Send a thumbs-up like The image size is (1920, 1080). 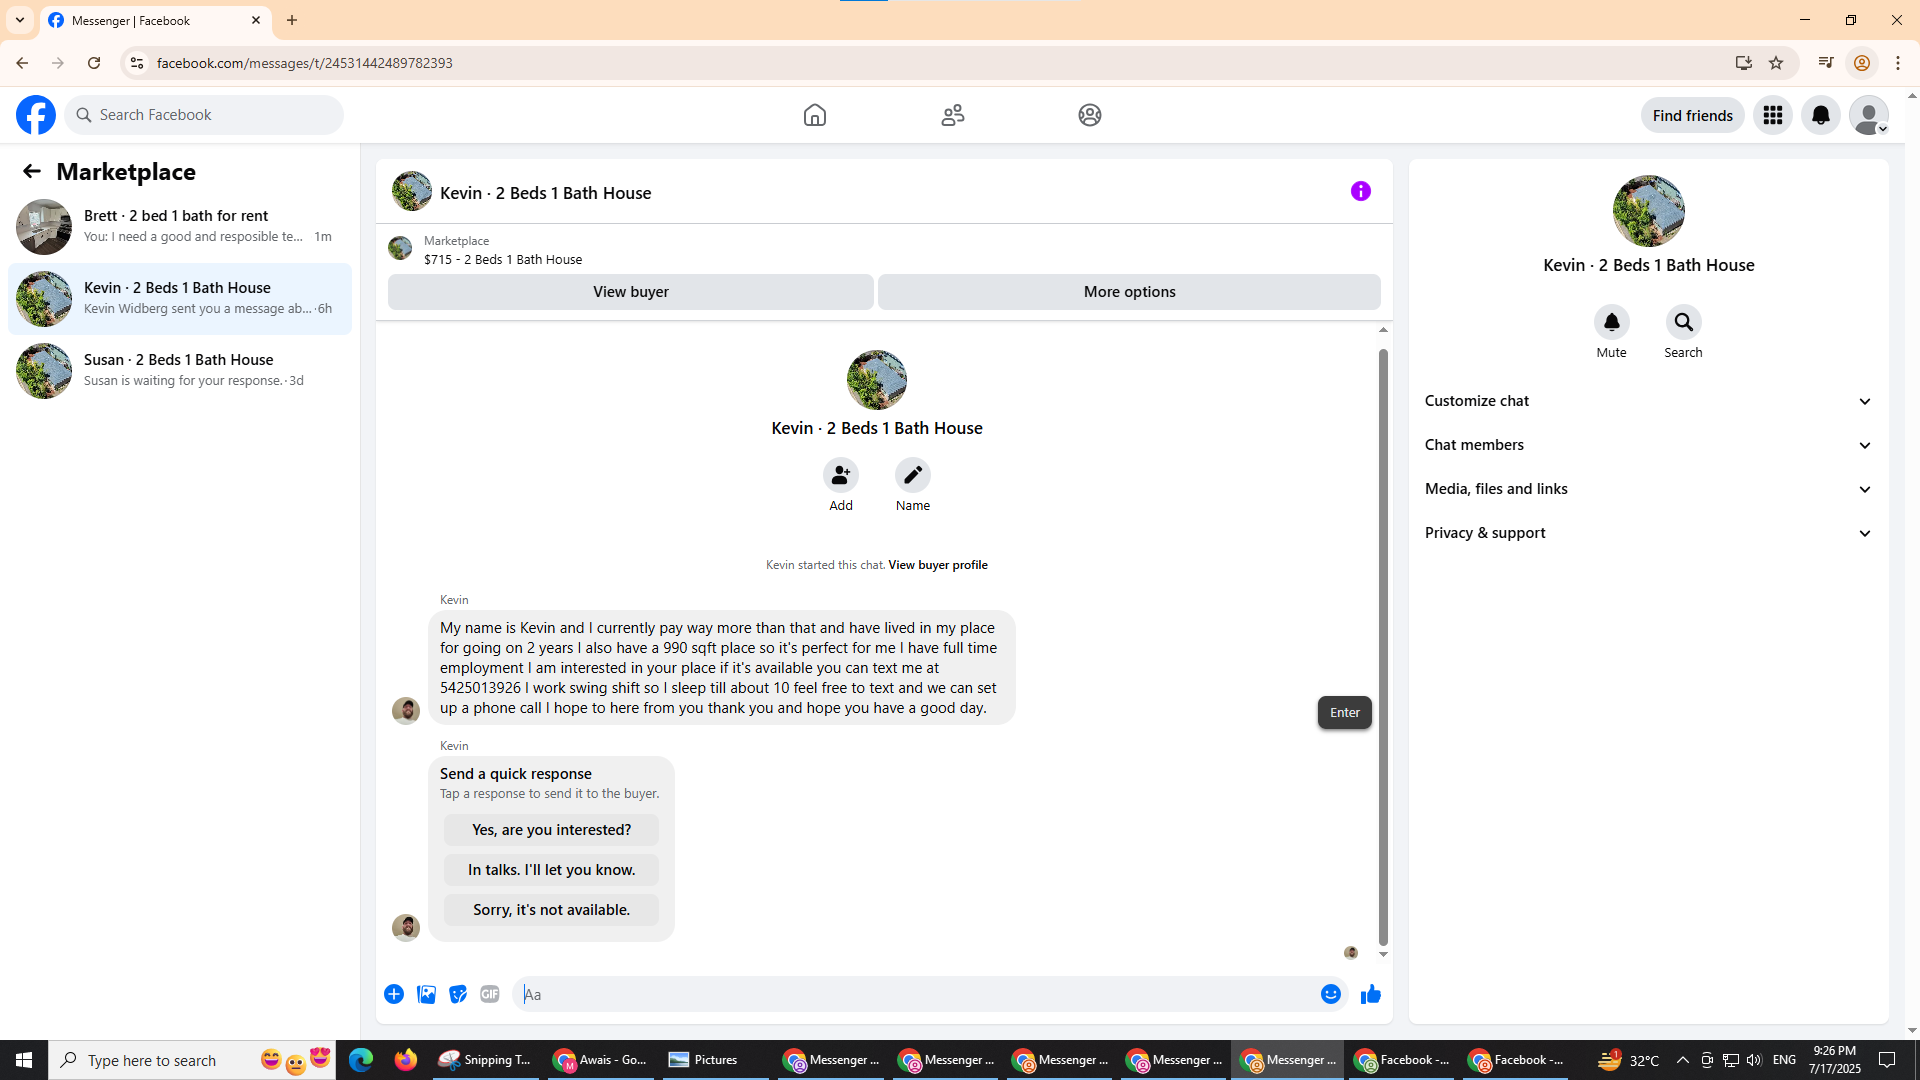click(1371, 994)
